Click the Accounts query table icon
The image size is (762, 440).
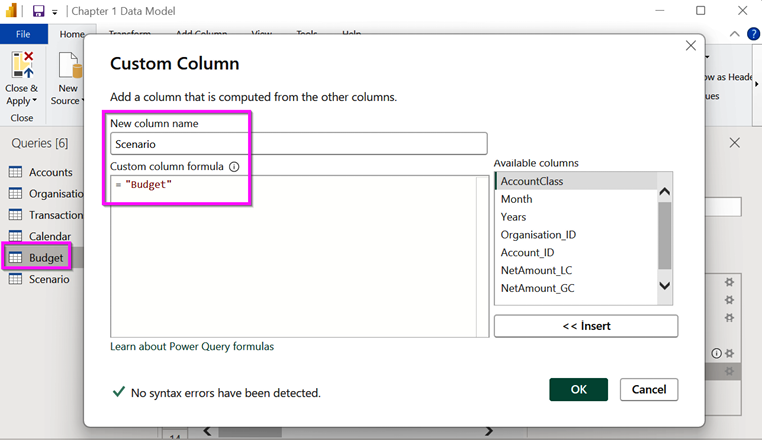click(x=16, y=172)
